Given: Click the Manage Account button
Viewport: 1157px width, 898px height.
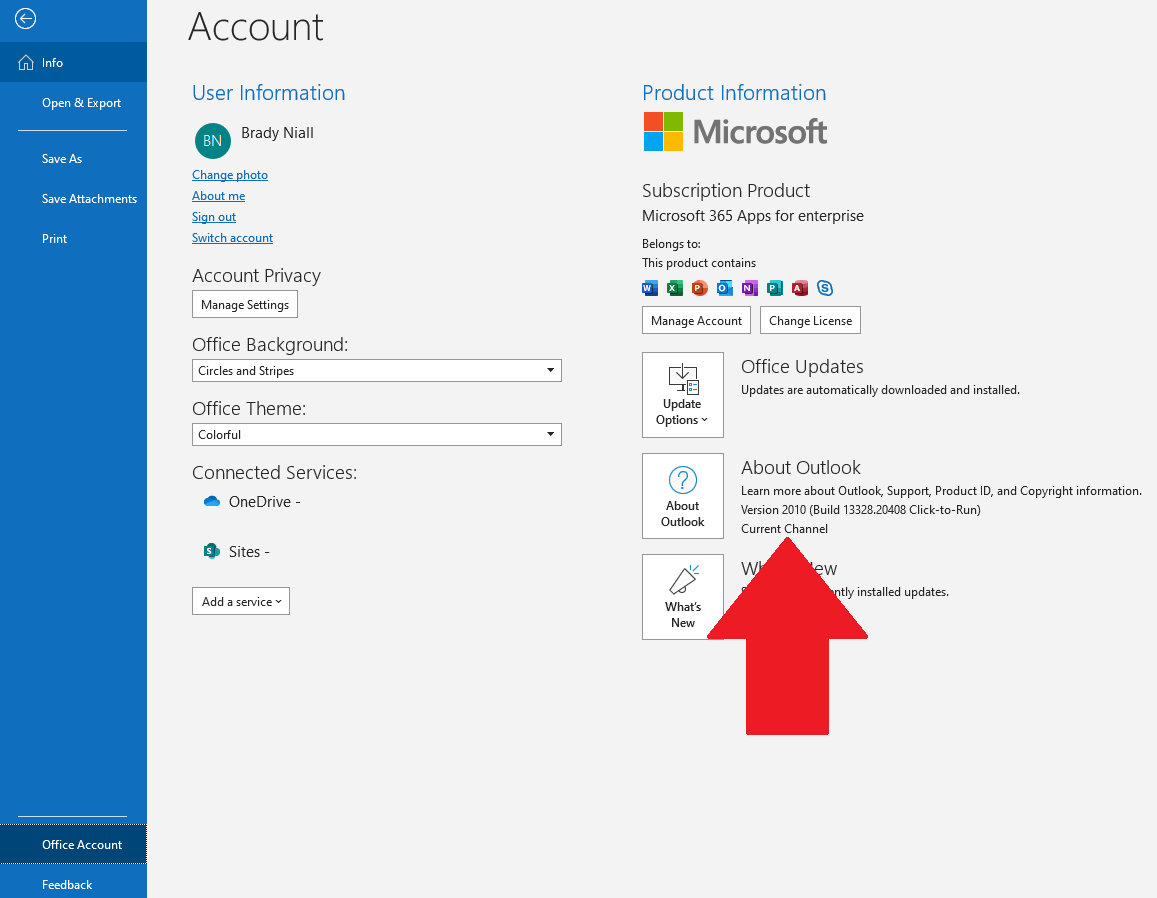Looking at the screenshot, I should (697, 320).
